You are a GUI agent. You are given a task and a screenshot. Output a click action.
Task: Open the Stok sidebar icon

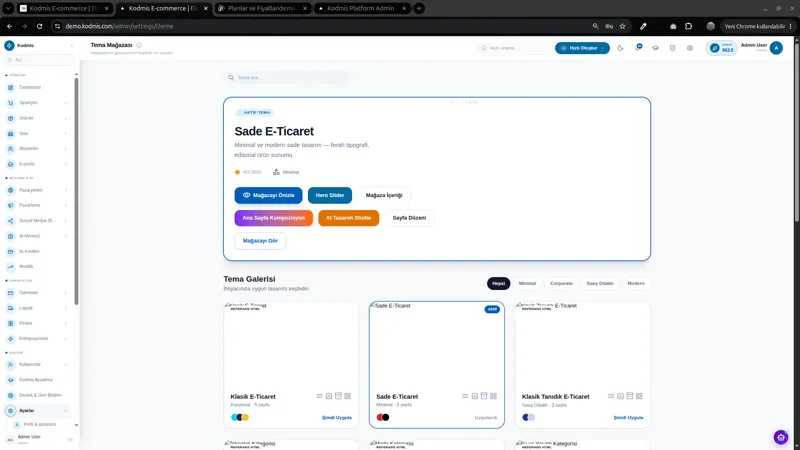tap(11, 133)
